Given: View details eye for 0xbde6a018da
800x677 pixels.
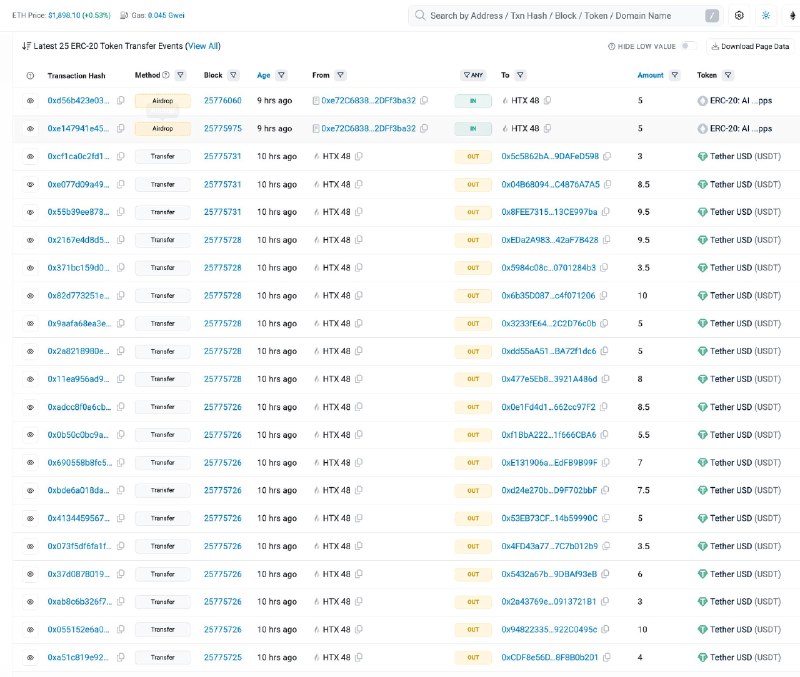Looking at the screenshot, I should (x=30, y=490).
